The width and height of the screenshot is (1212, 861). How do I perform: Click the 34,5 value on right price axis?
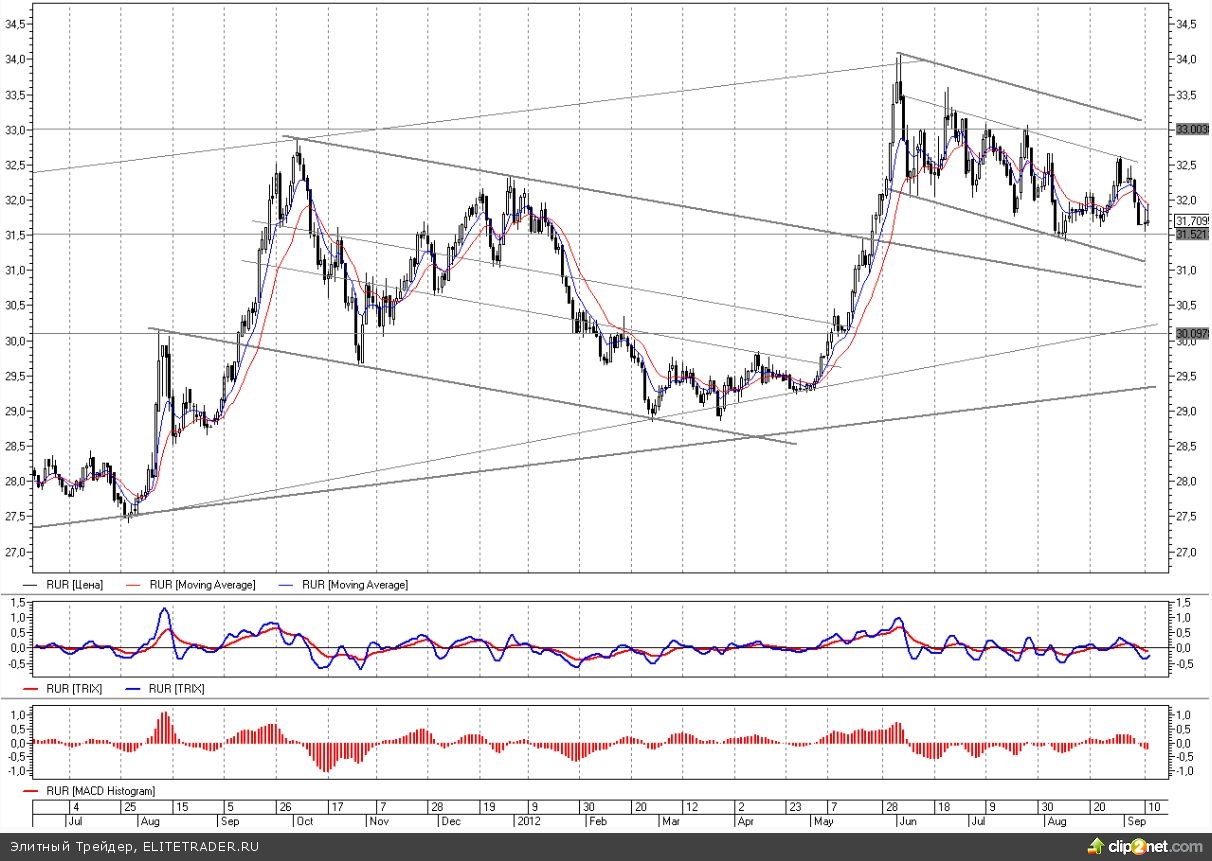[1187, 24]
